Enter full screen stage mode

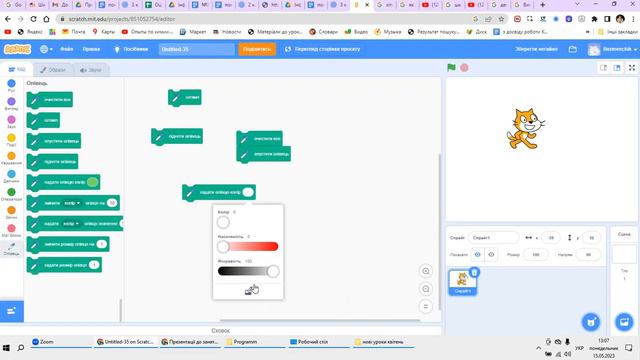[632, 68]
